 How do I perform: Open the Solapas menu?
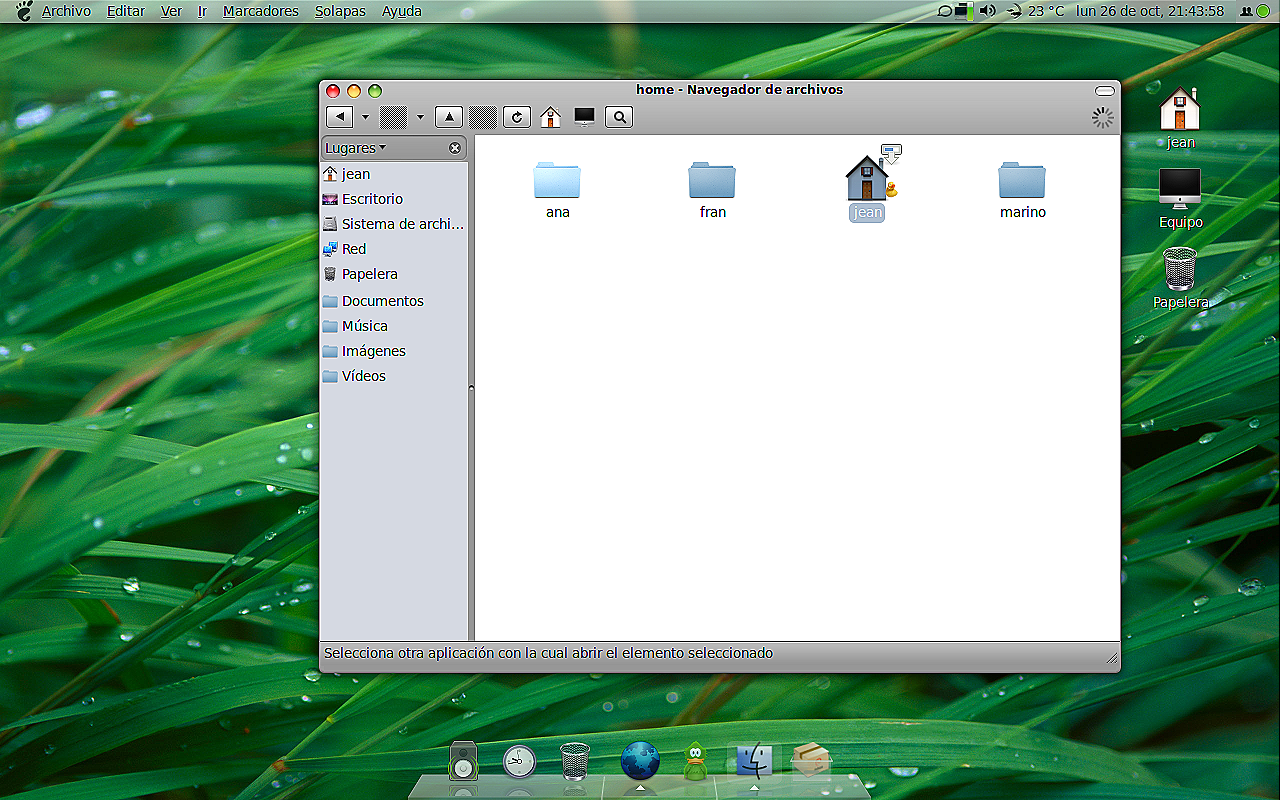point(340,11)
